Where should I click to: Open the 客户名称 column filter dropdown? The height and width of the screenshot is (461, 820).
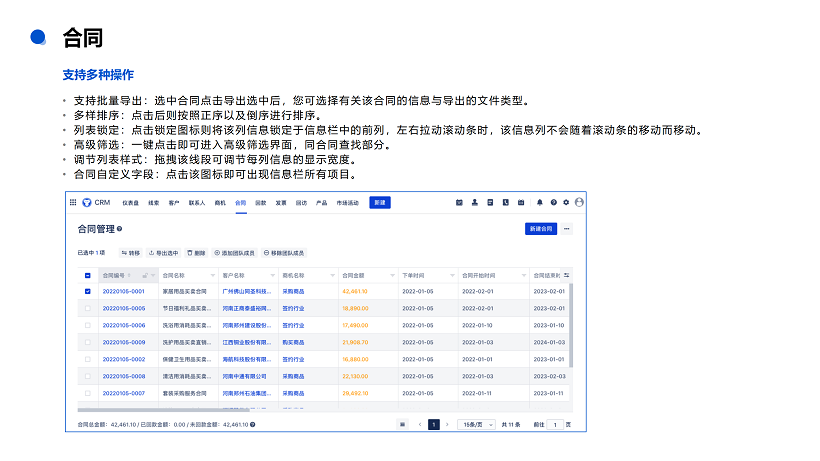(x=272, y=275)
